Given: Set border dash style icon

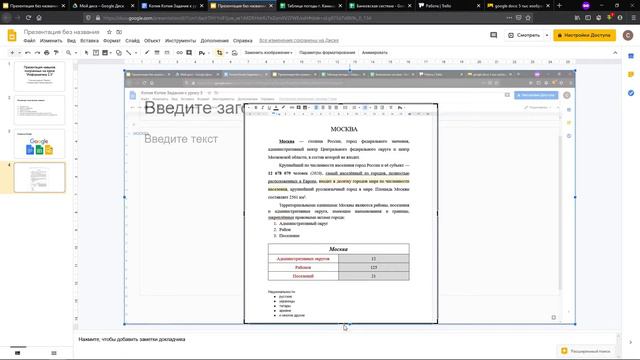Looking at the screenshot, I should [167, 53].
